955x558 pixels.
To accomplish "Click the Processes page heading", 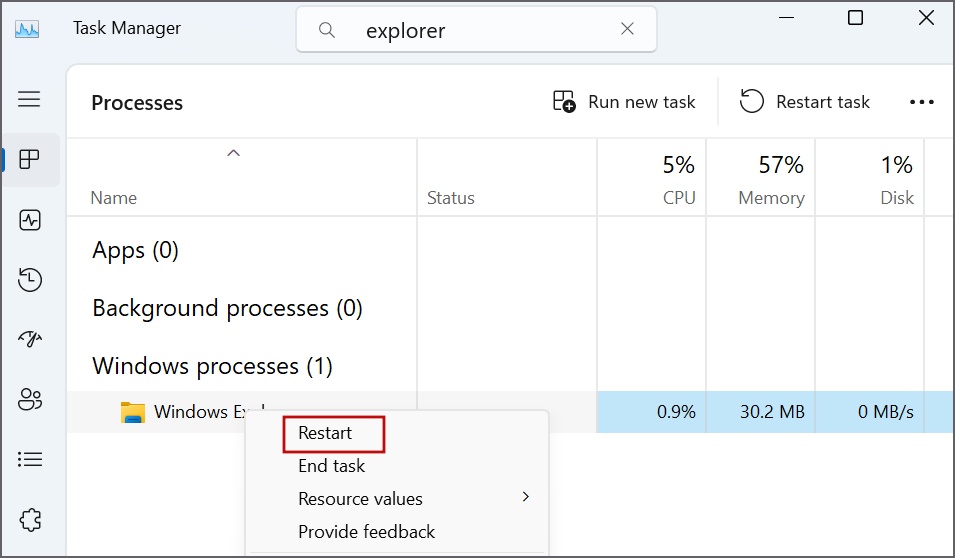I will tap(137, 102).
